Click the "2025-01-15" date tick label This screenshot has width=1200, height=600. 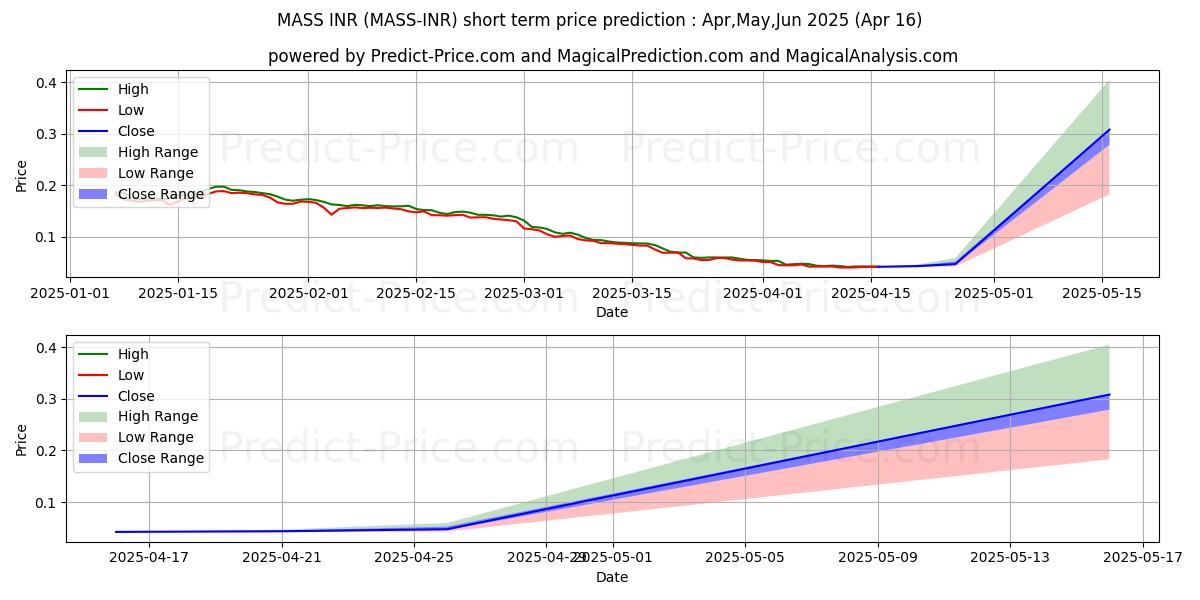click(178, 293)
